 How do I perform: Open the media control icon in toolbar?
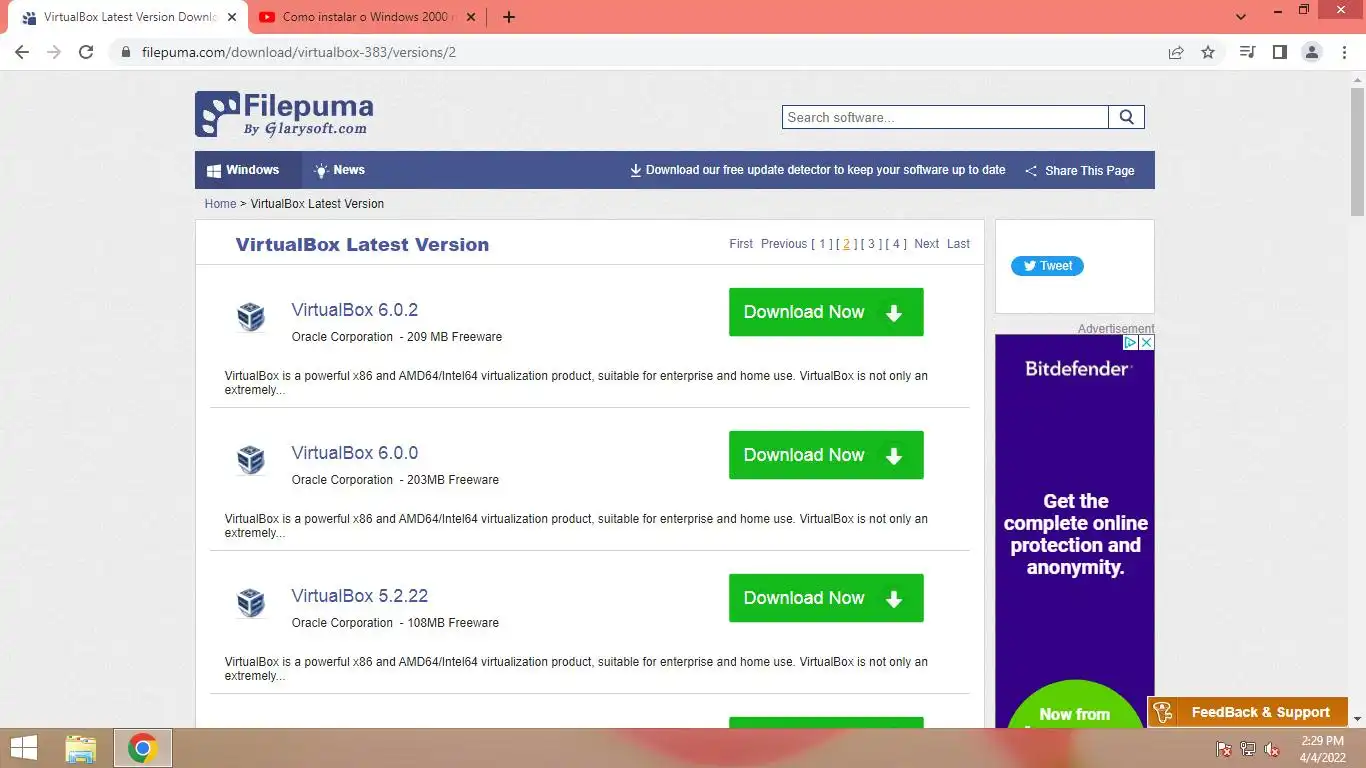[x=1247, y=52]
